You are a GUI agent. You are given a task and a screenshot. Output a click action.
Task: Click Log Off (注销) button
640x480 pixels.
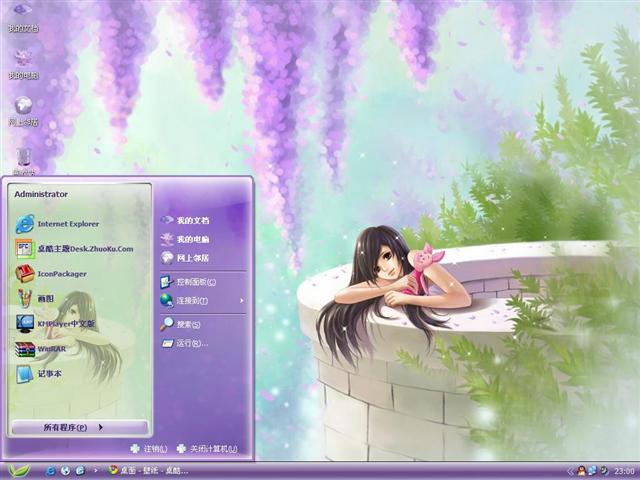[149, 449]
